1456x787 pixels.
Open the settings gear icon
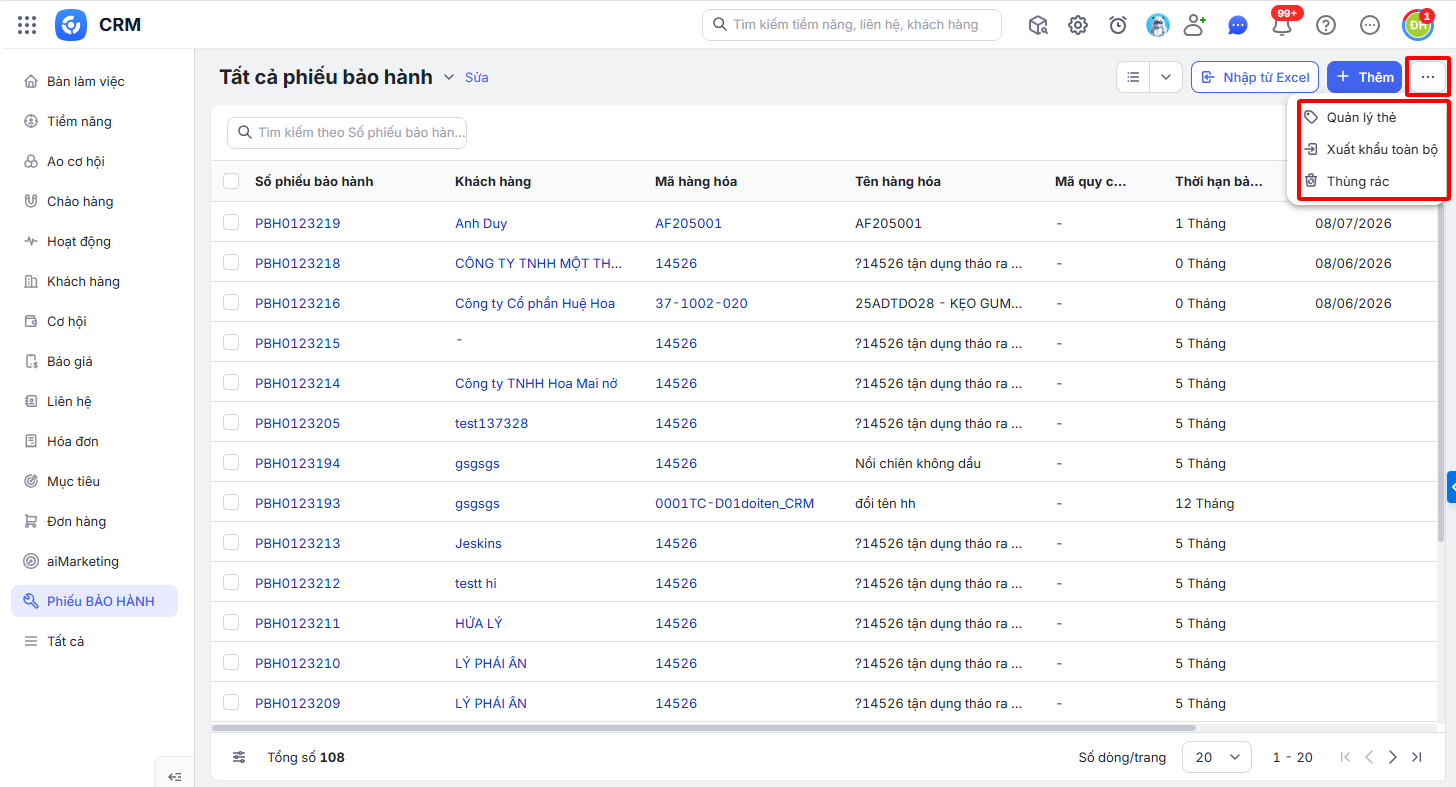1078,25
